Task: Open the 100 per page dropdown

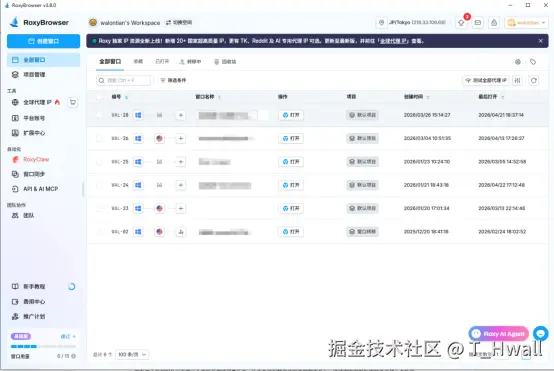Action: click(132, 354)
